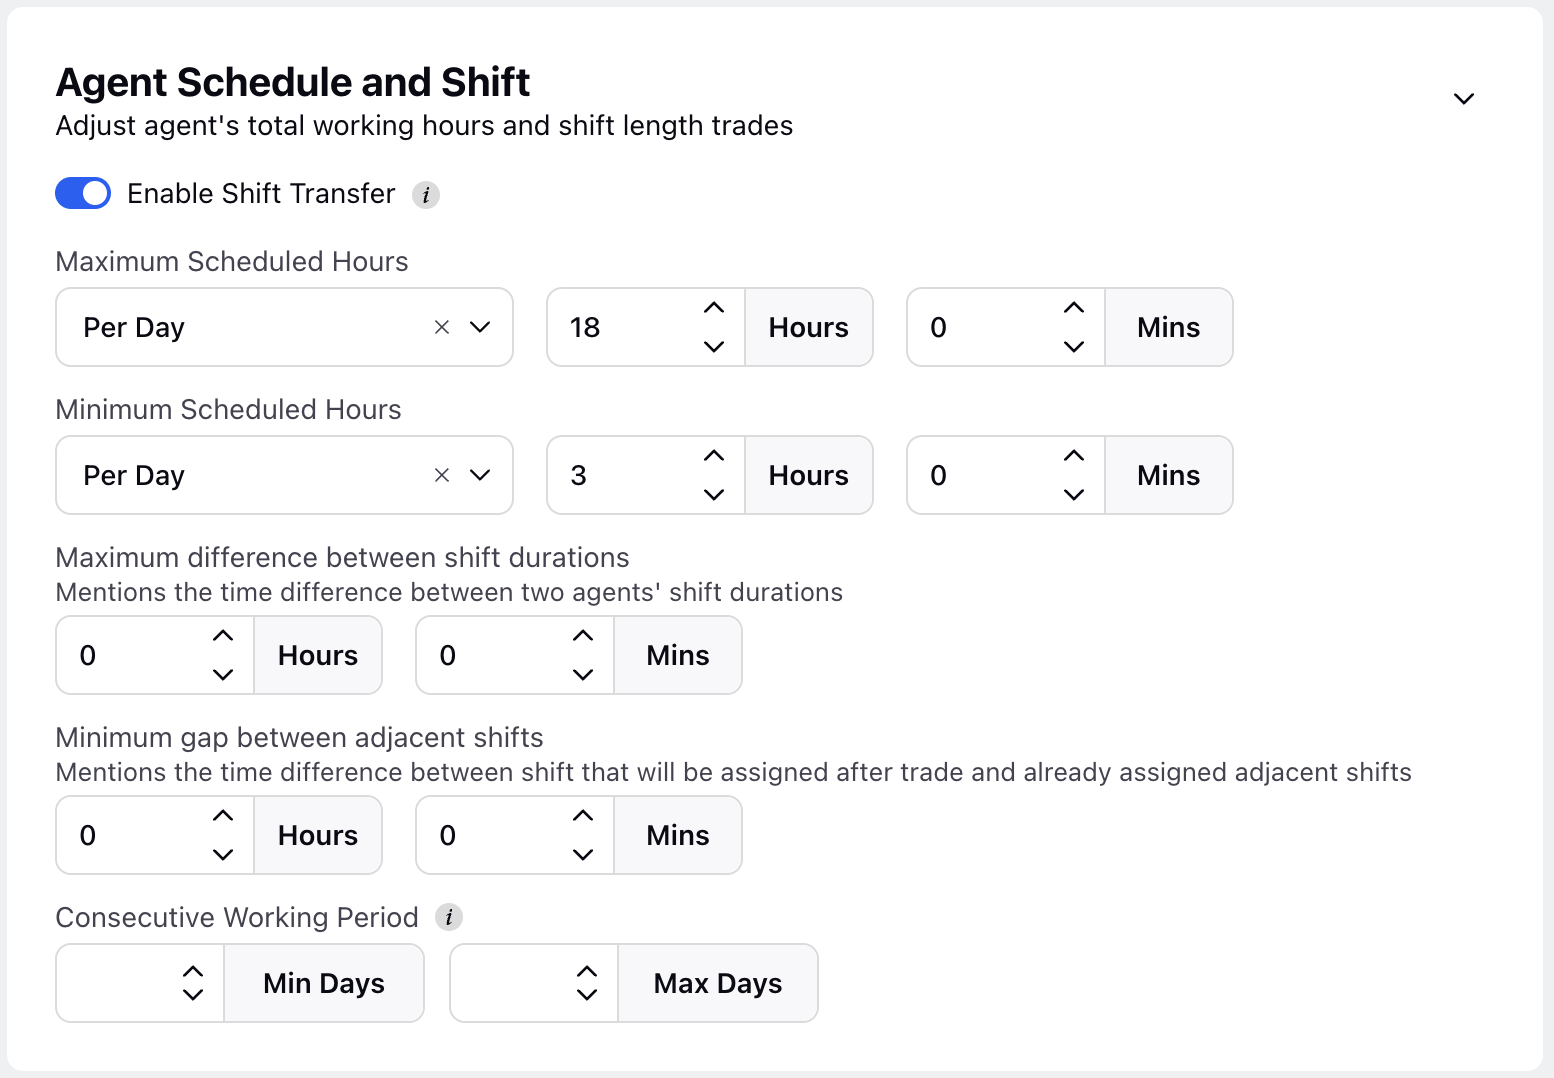
Task: Increment the Minimum Scheduled Hours value of 3
Action: point(714,456)
